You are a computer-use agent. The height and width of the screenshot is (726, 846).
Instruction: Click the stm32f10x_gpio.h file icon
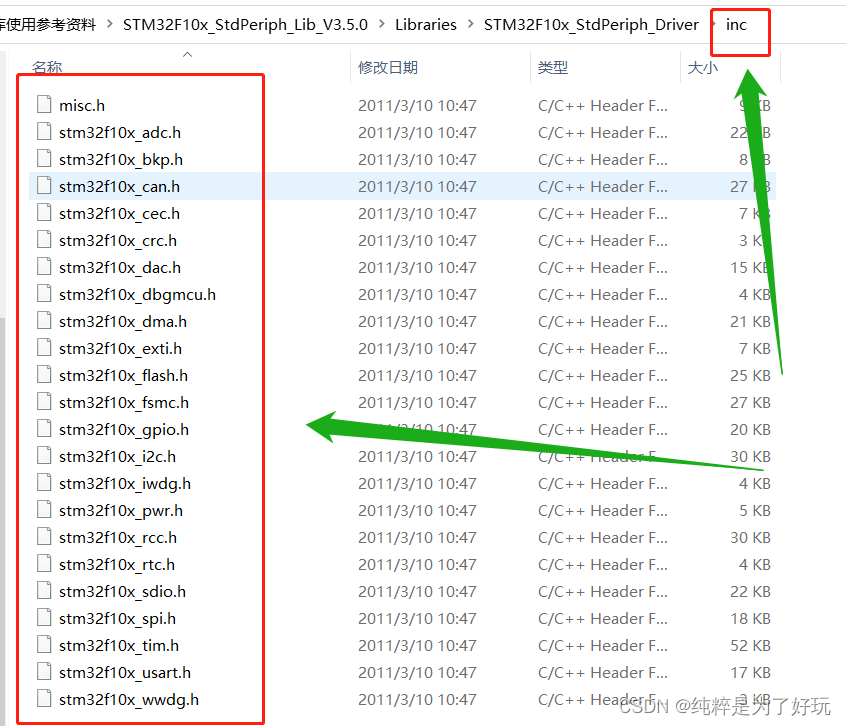(x=44, y=428)
